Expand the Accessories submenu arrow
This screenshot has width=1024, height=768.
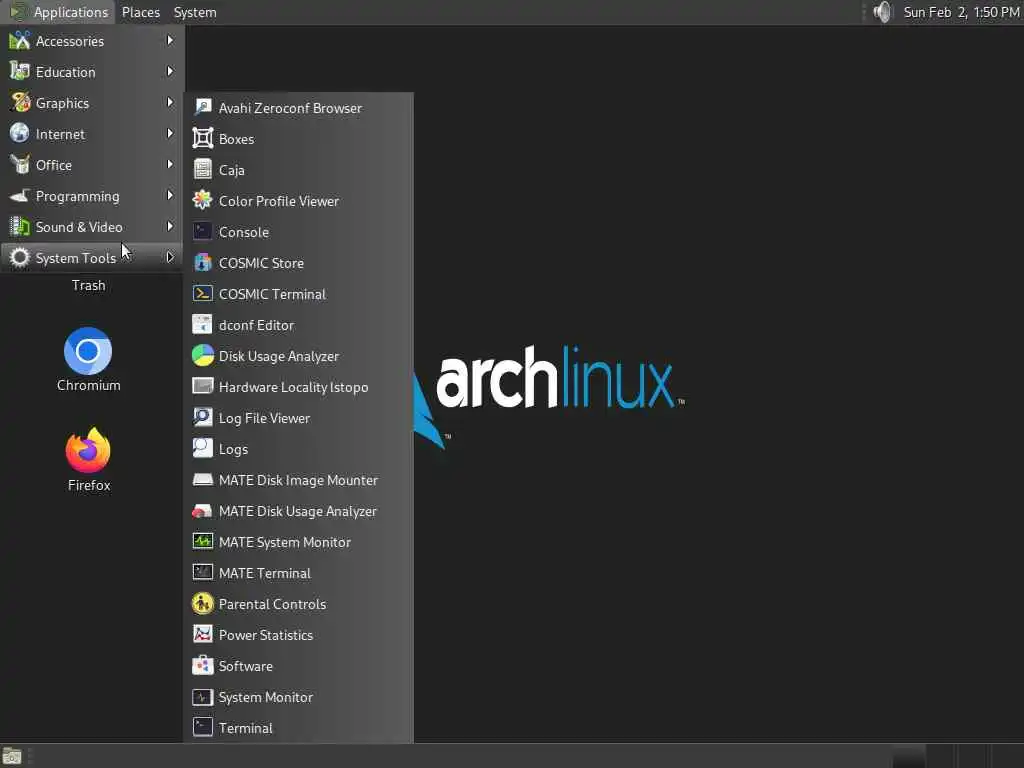(x=170, y=40)
